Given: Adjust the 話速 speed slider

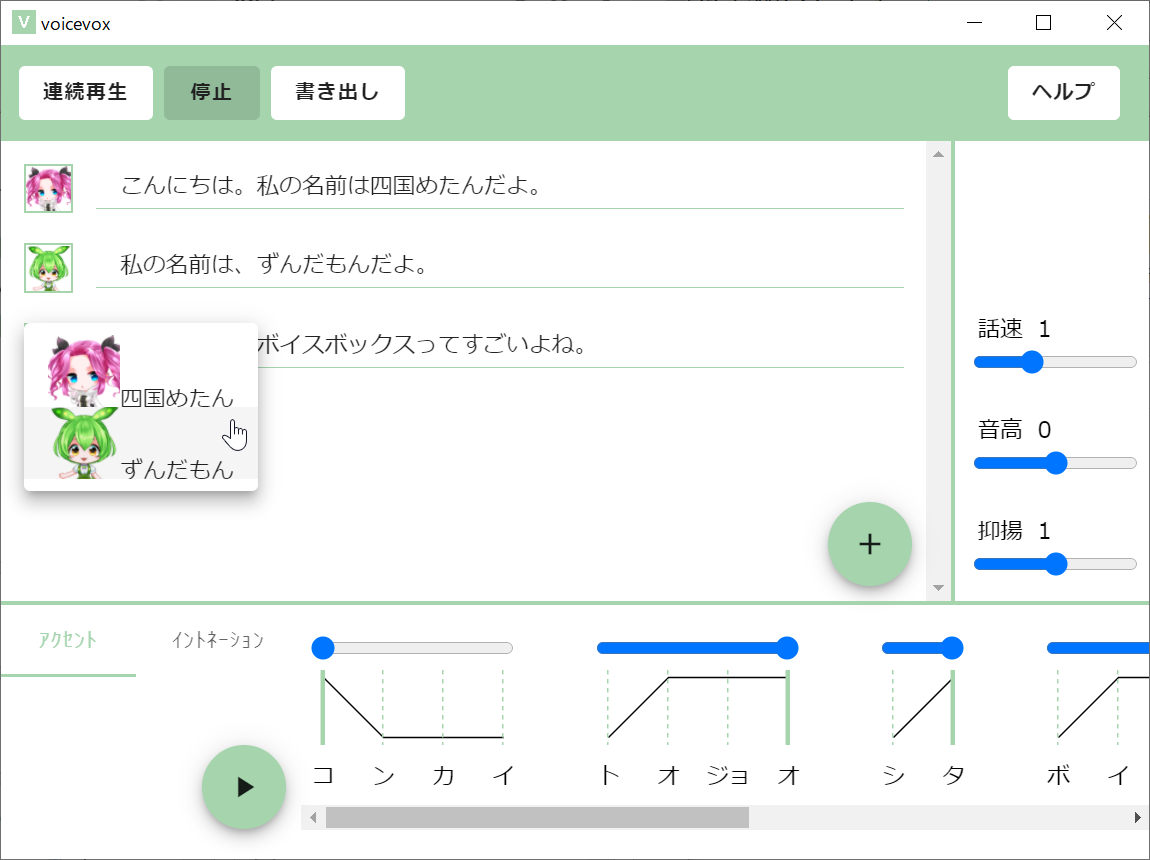Looking at the screenshot, I should [x=1055, y=362].
